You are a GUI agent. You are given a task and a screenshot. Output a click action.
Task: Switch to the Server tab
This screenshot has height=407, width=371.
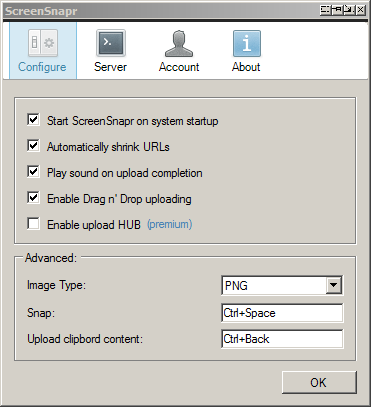coord(111,51)
